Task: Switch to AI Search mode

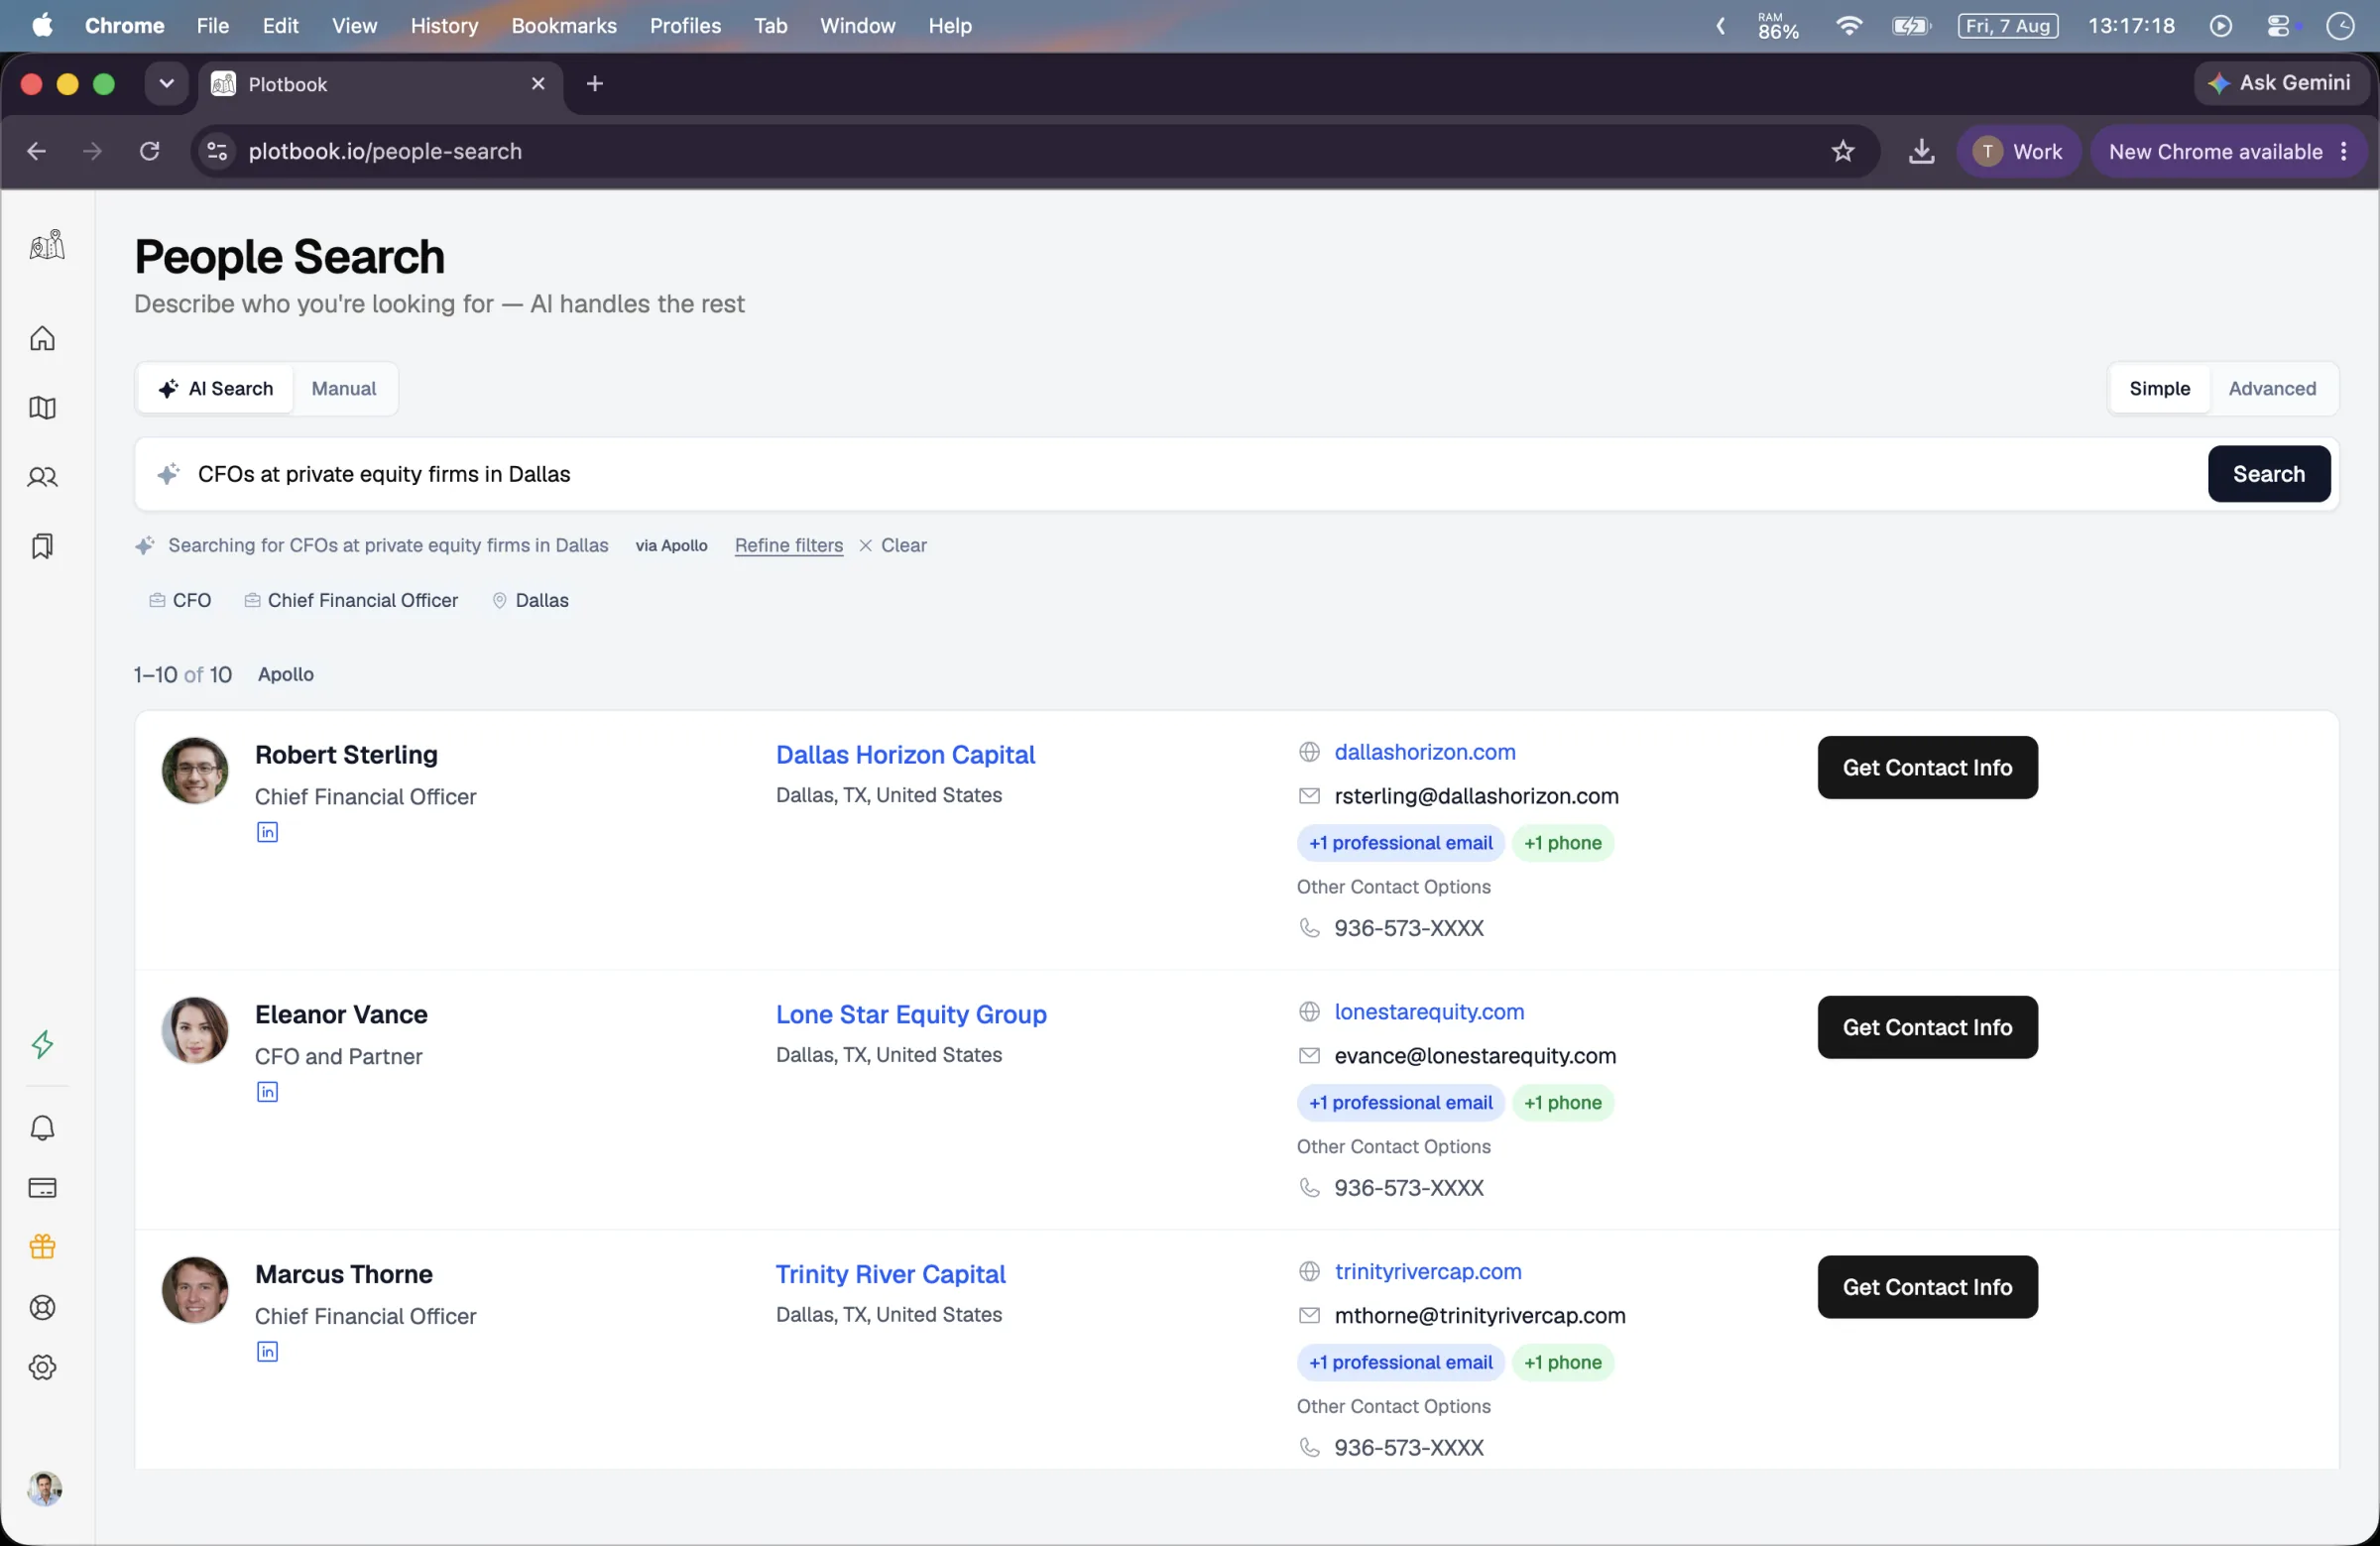Action: click(x=216, y=388)
